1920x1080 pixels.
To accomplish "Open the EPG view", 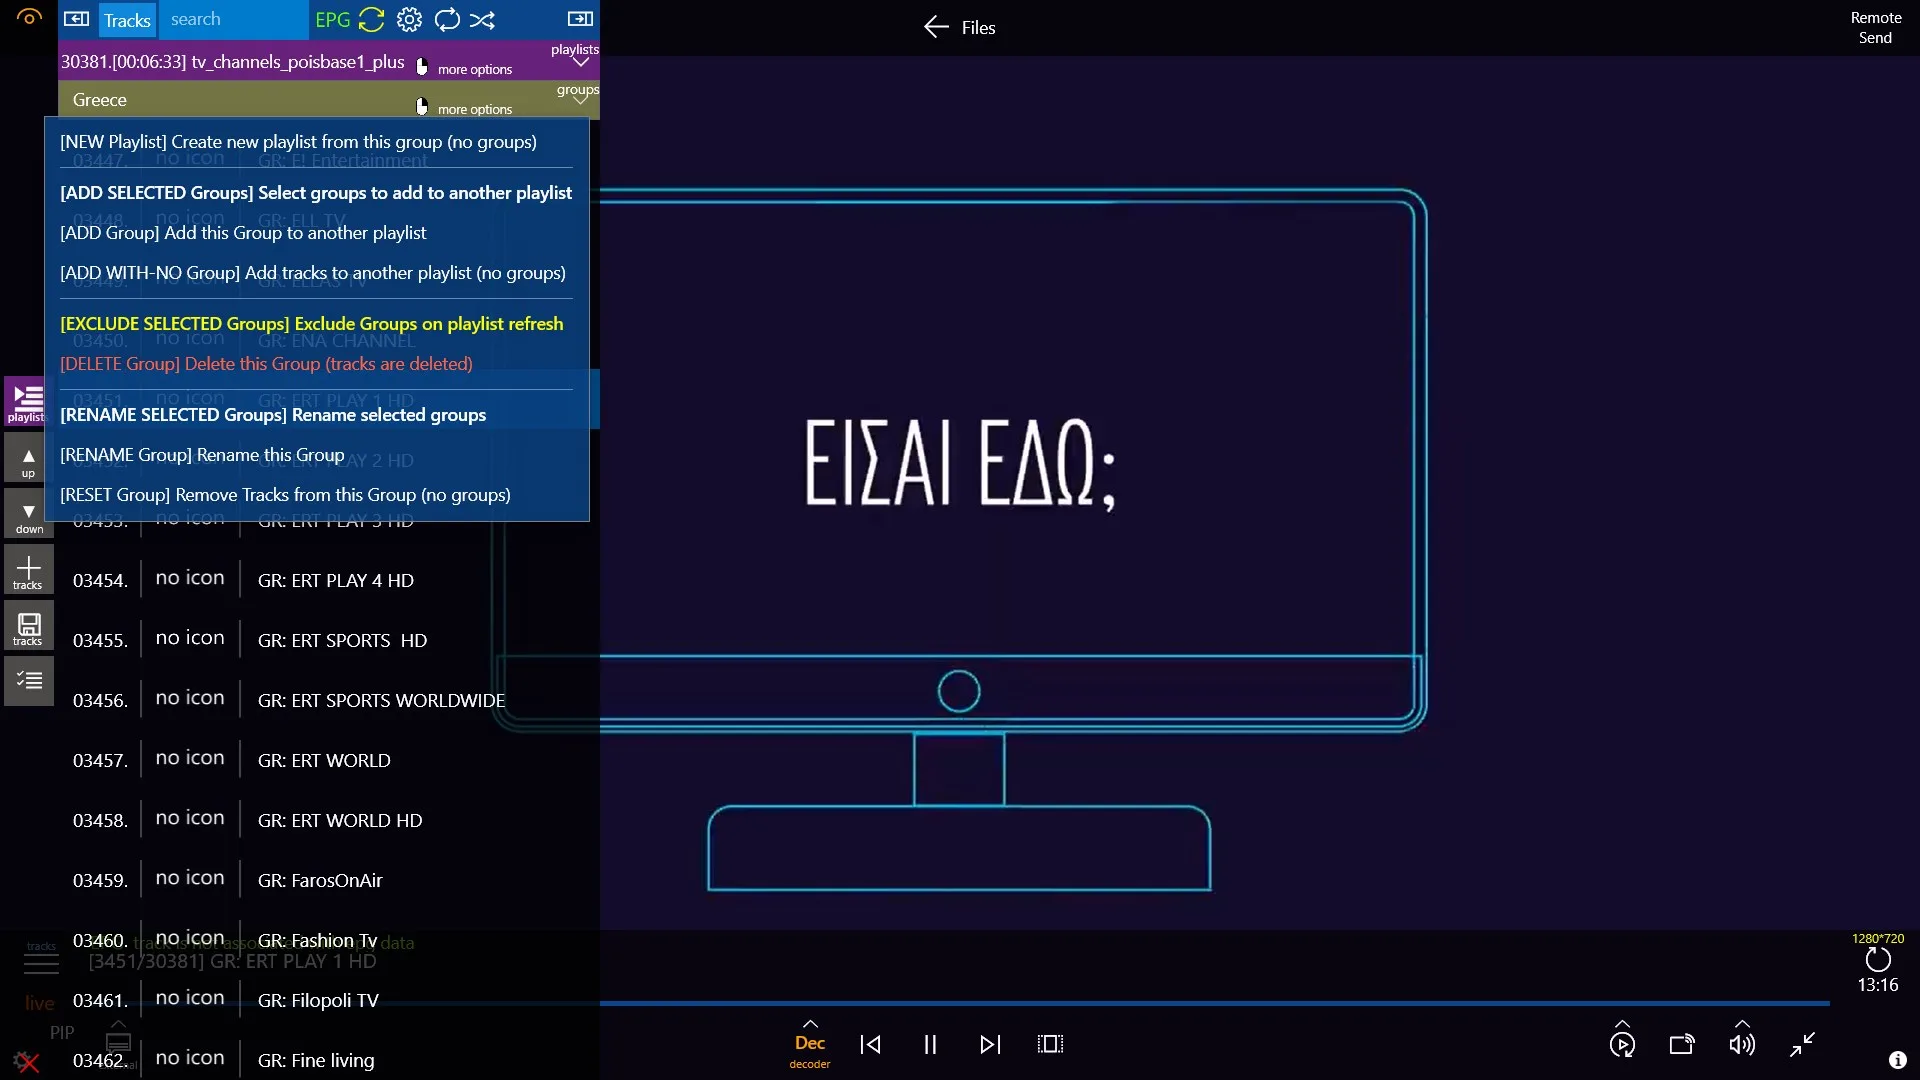I will [332, 20].
